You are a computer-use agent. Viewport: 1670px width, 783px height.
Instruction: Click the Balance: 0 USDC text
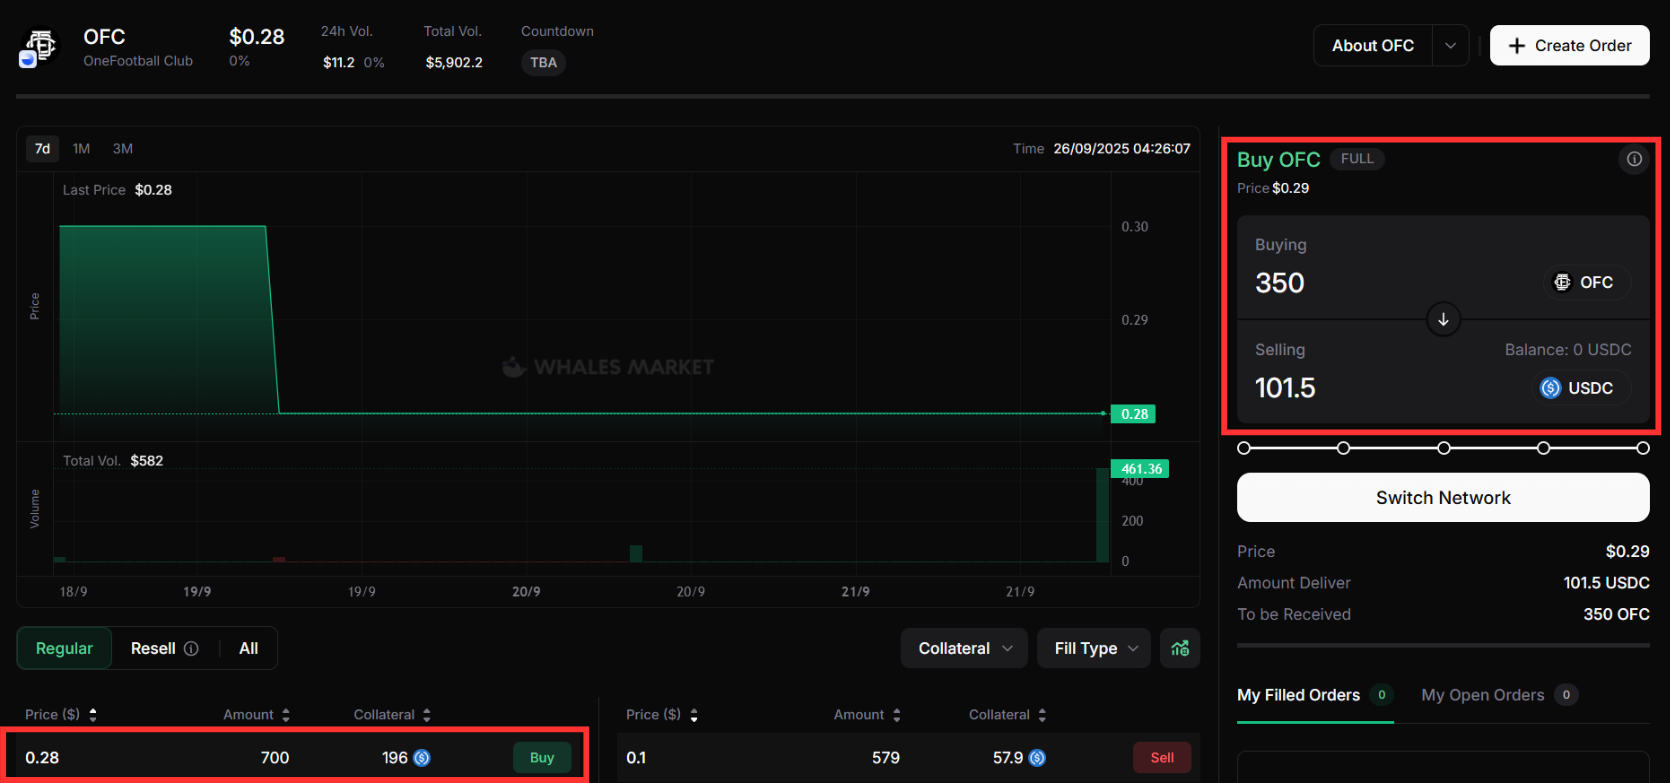(1568, 350)
